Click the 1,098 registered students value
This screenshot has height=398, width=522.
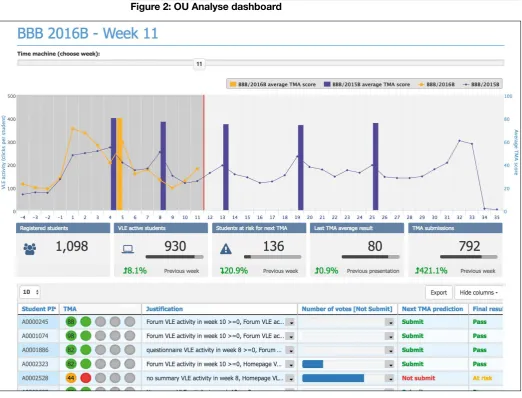[x=72, y=246]
